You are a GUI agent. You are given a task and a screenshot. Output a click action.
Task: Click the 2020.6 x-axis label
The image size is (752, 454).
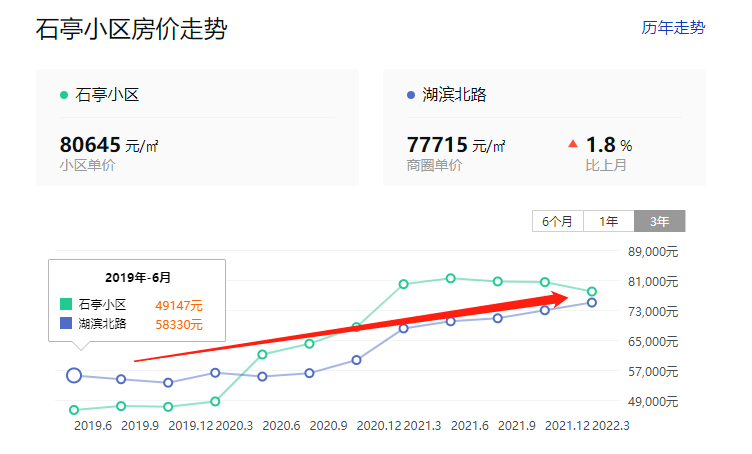281,426
